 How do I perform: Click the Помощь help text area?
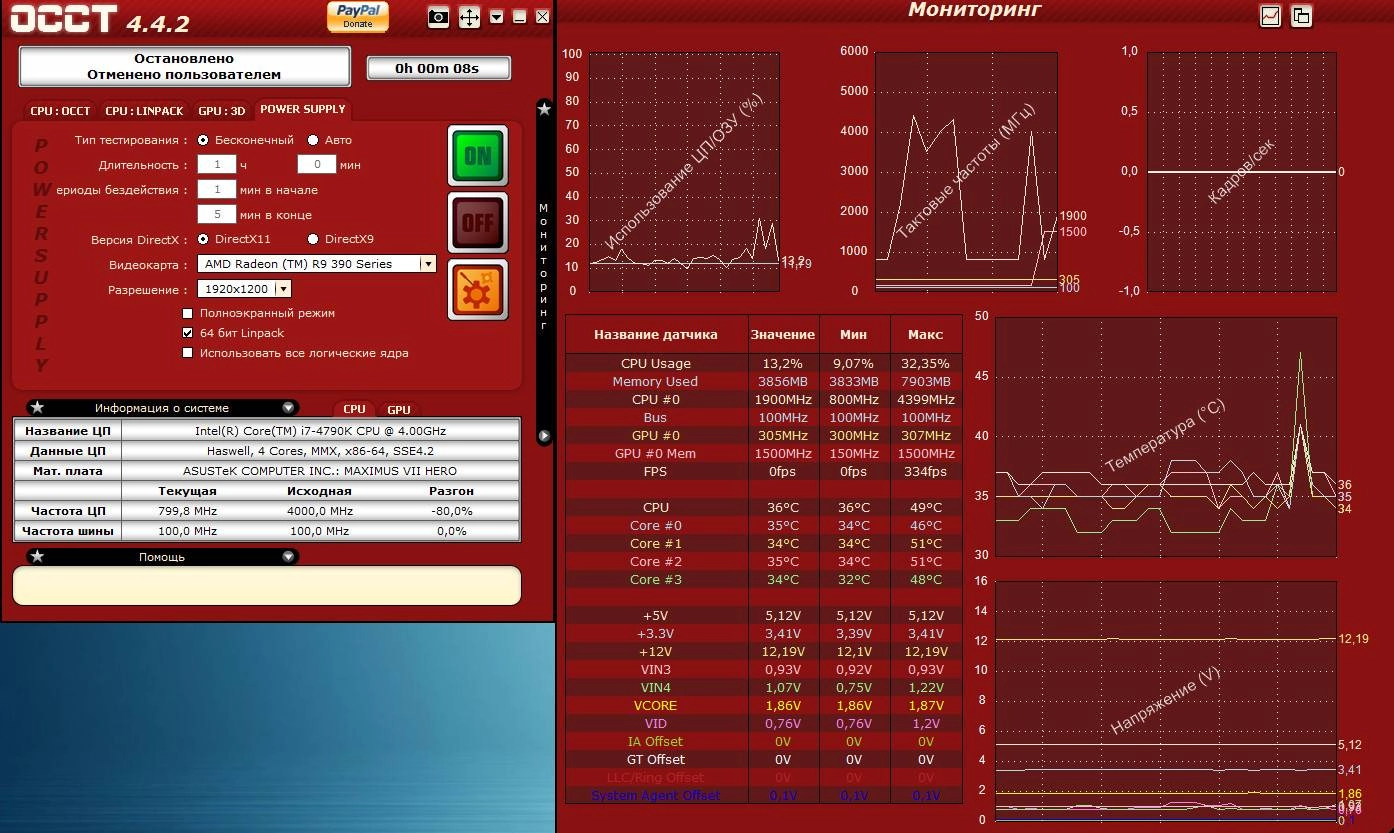pyautogui.click(x=267, y=586)
